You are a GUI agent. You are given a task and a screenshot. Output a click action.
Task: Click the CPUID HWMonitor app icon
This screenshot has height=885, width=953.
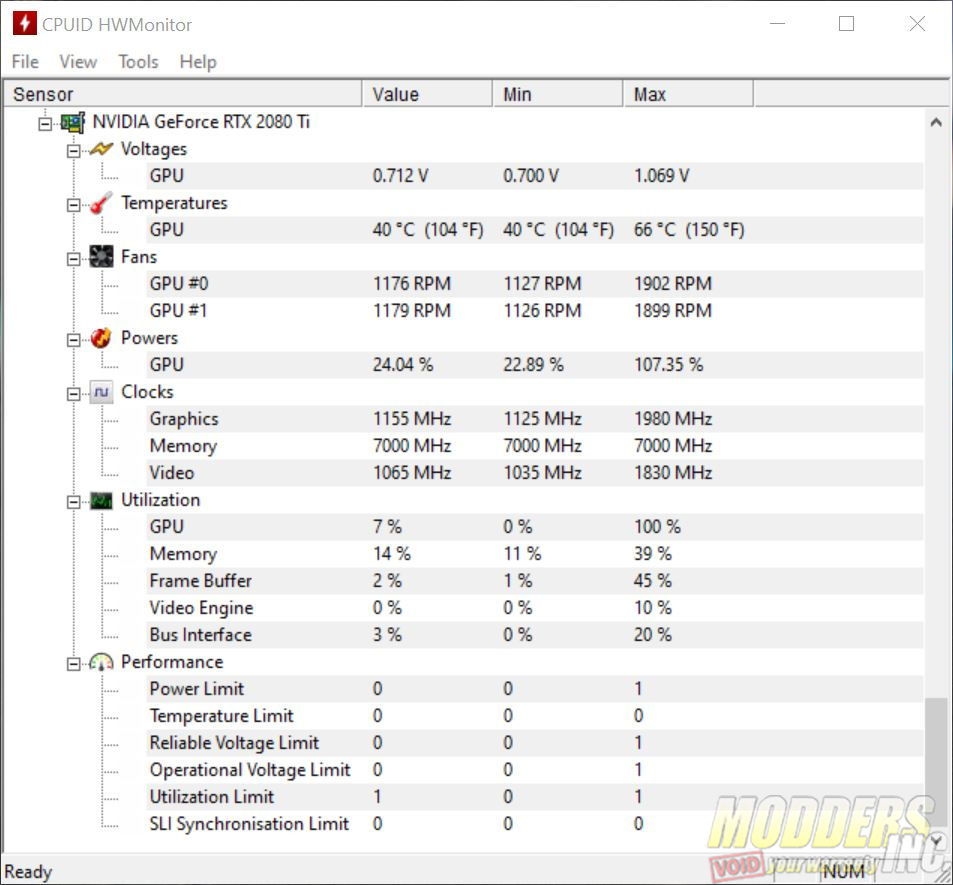[24, 24]
